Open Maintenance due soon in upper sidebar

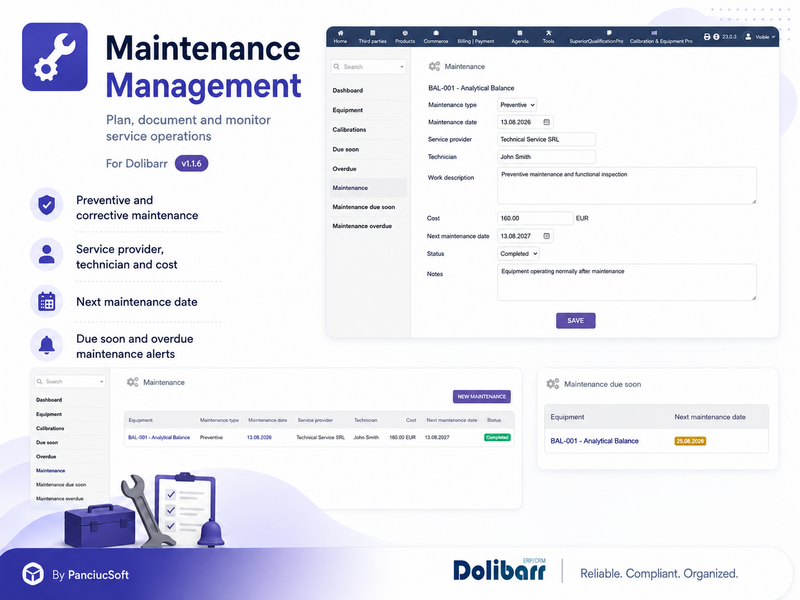(x=364, y=207)
